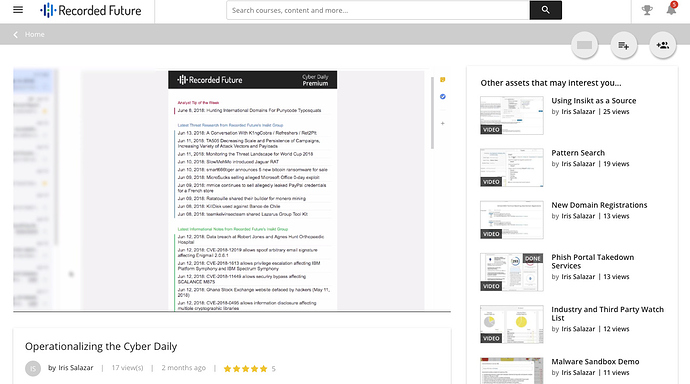Screen dimensions: 690x384
Task: Click the search magnifier button
Action: pos(545,10)
